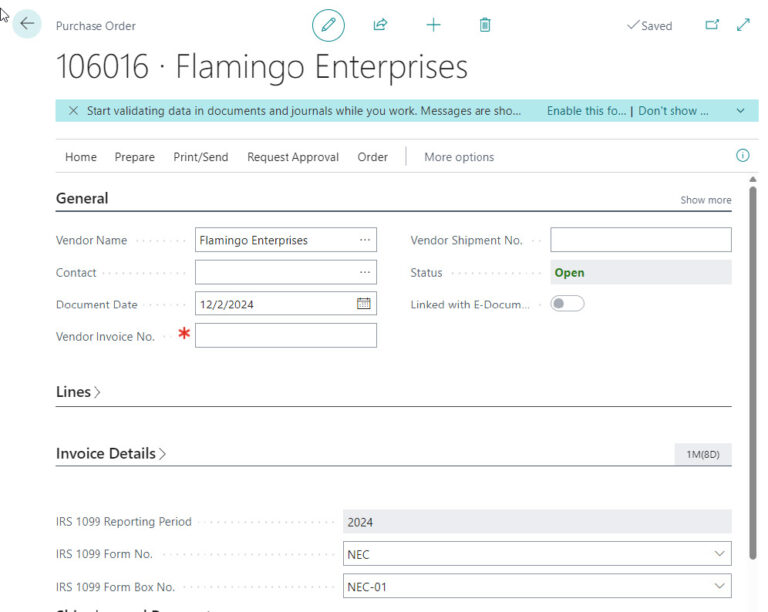Open the share icon
768x612 pixels.
click(380, 24)
